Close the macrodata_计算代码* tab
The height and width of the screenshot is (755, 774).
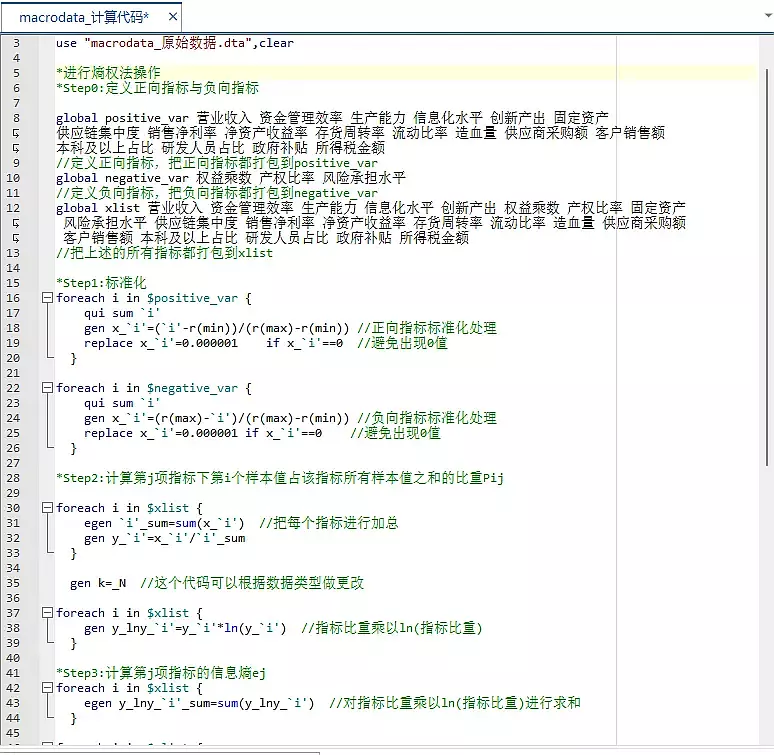coord(173,17)
